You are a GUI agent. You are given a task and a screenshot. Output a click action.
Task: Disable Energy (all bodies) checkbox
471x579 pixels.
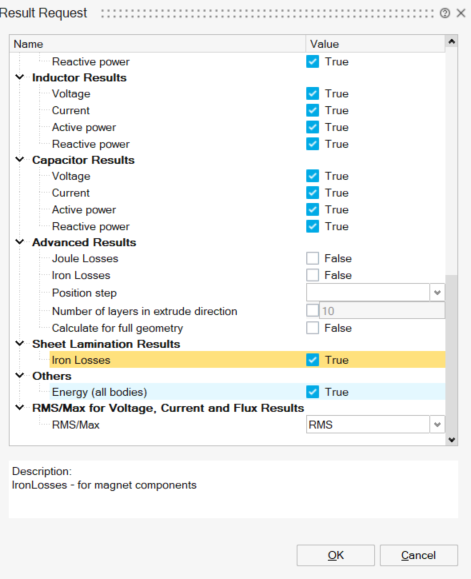(x=312, y=392)
